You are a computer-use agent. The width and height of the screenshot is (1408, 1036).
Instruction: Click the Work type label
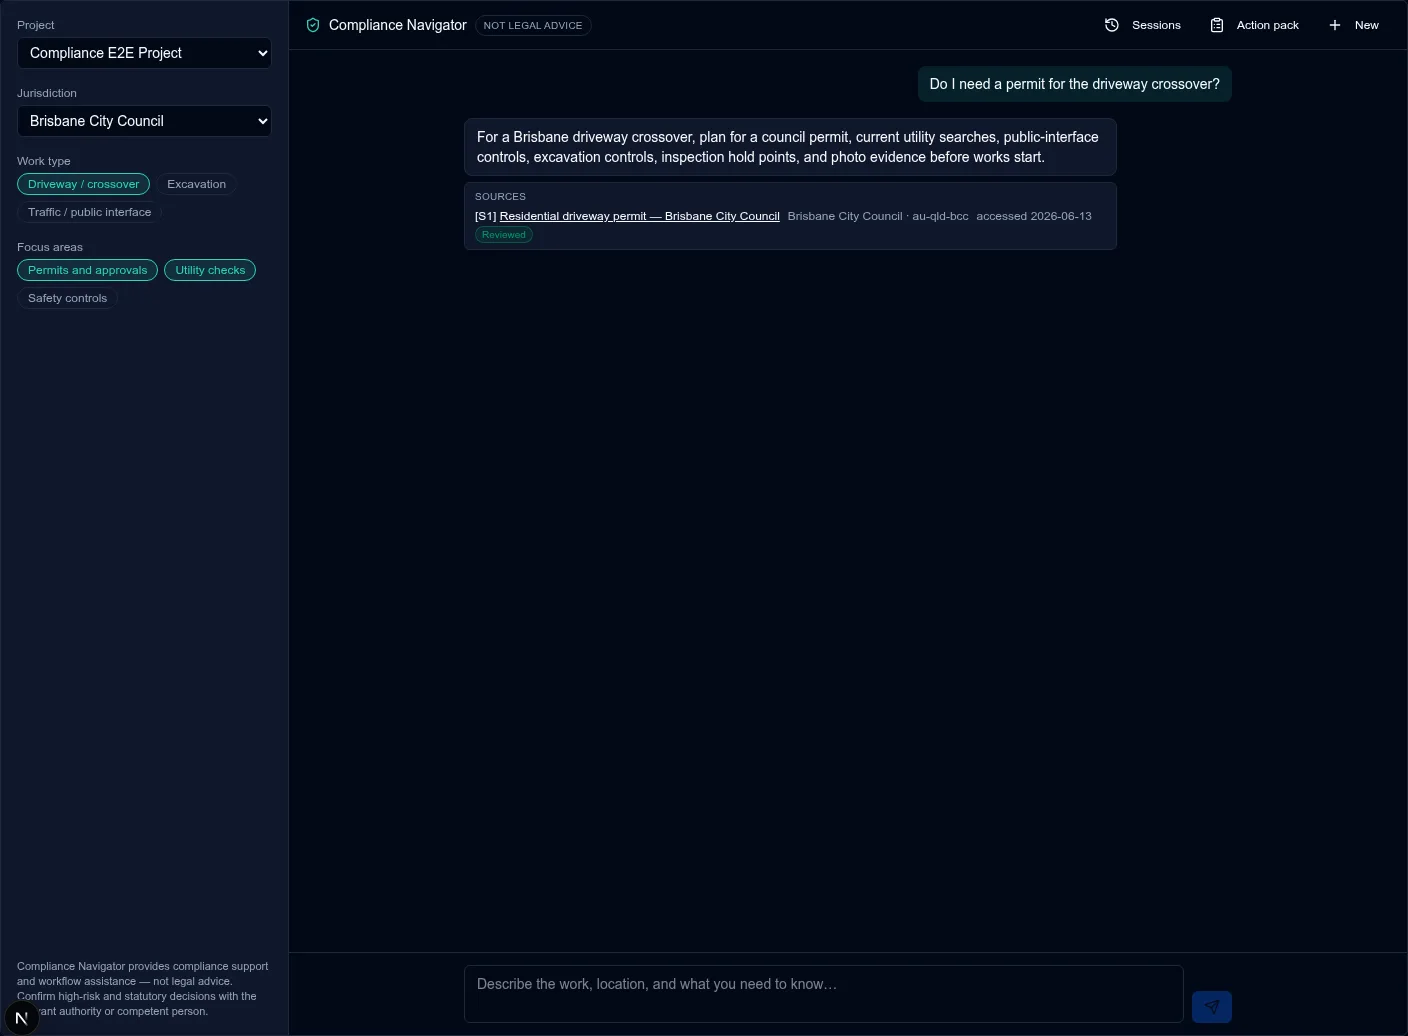[44, 161]
